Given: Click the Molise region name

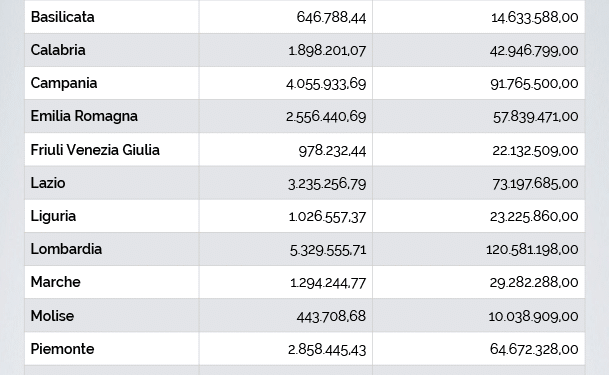Looking at the screenshot, I should (x=52, y=316).
